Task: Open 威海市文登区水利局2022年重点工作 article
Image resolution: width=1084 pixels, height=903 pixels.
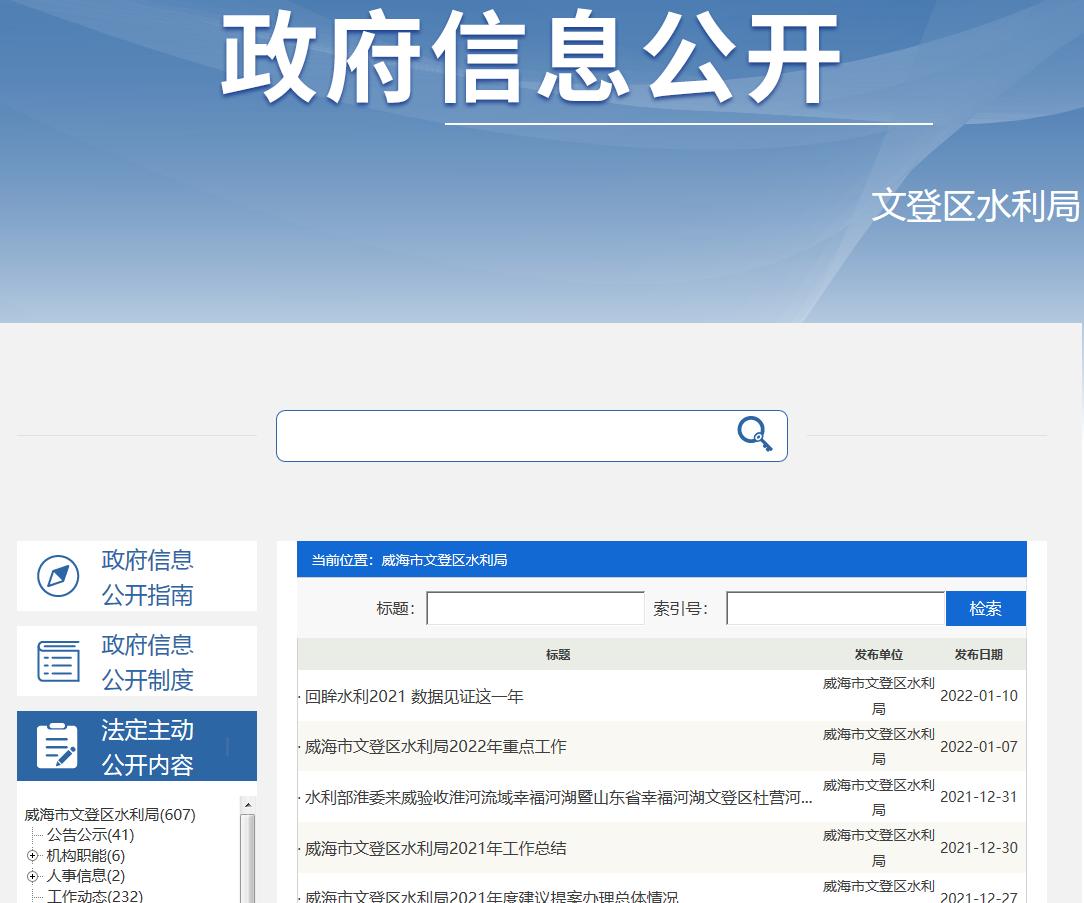Action: coord(436,747)
